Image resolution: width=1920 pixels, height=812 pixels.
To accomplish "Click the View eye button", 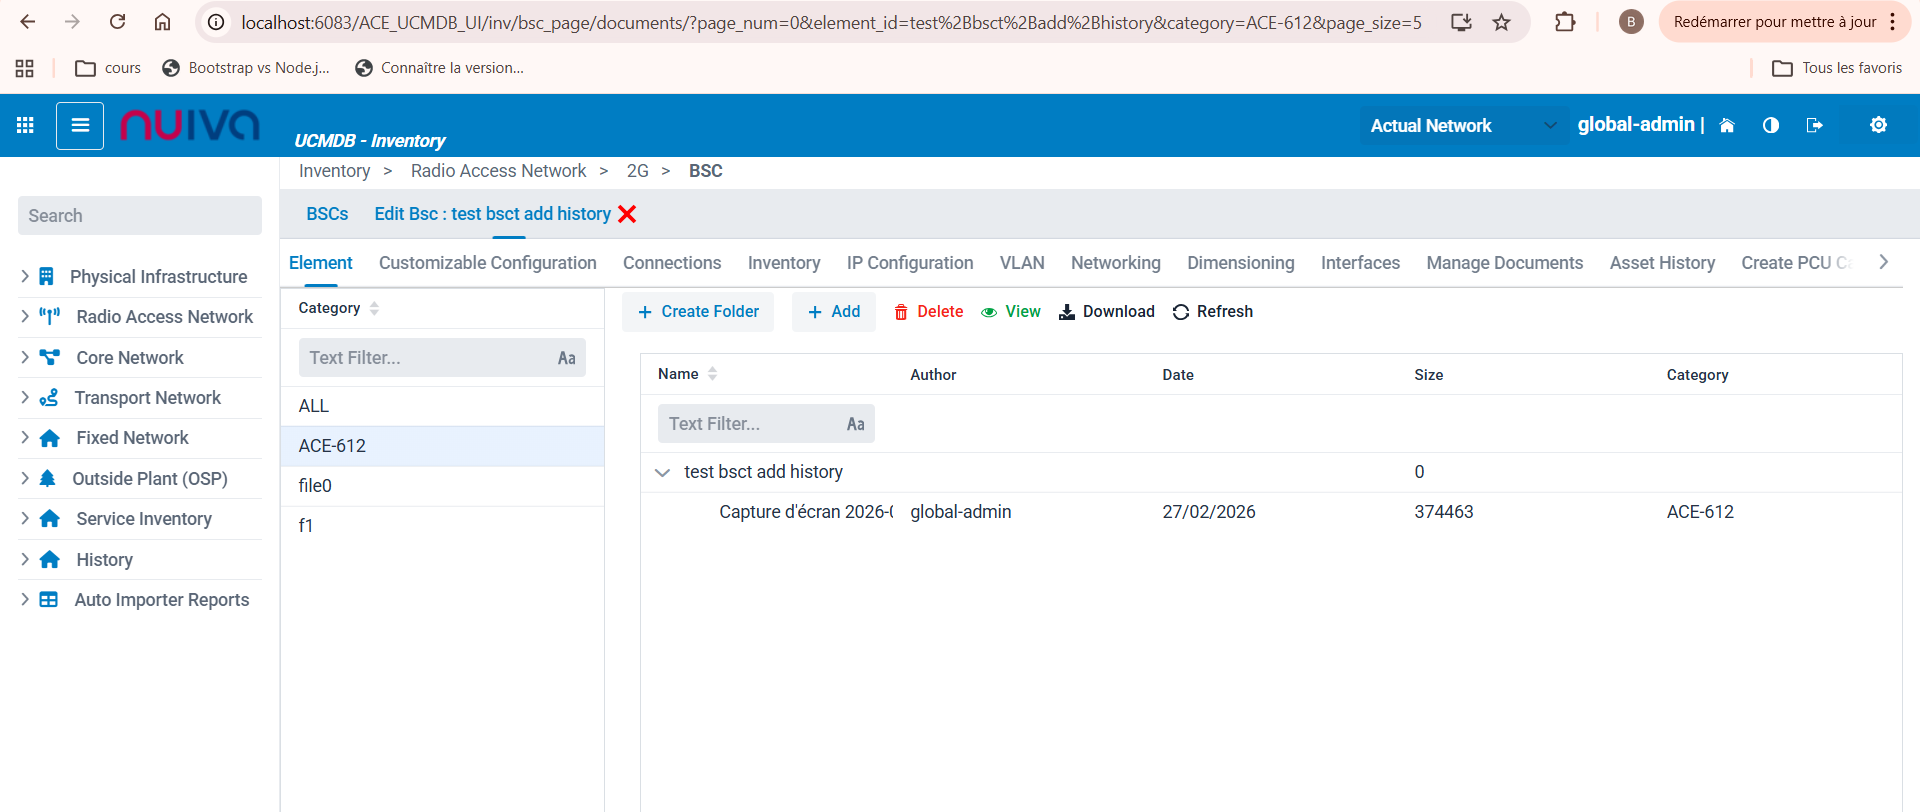I will [1011, 312].
